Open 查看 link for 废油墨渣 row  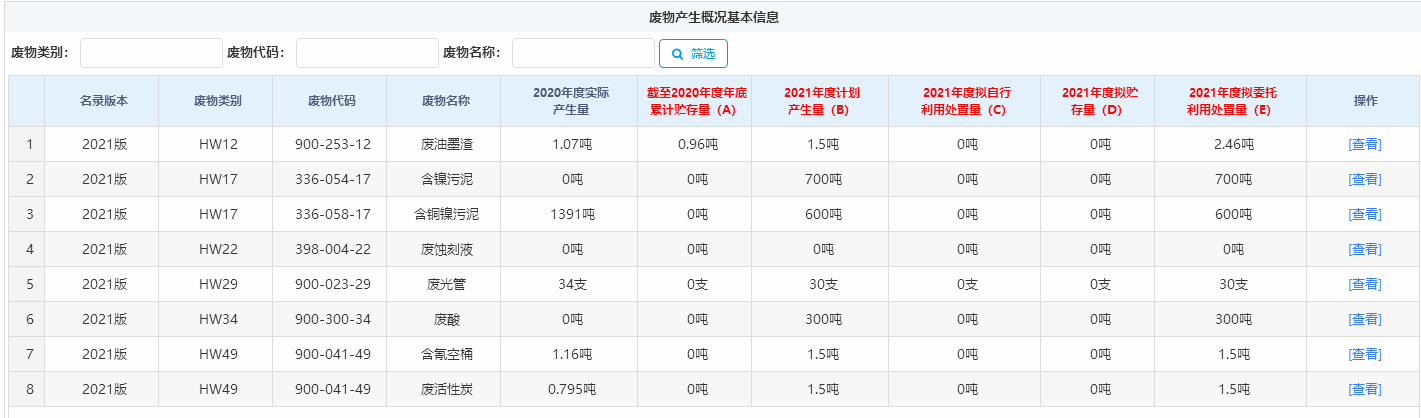click(x=1365, y=144)
